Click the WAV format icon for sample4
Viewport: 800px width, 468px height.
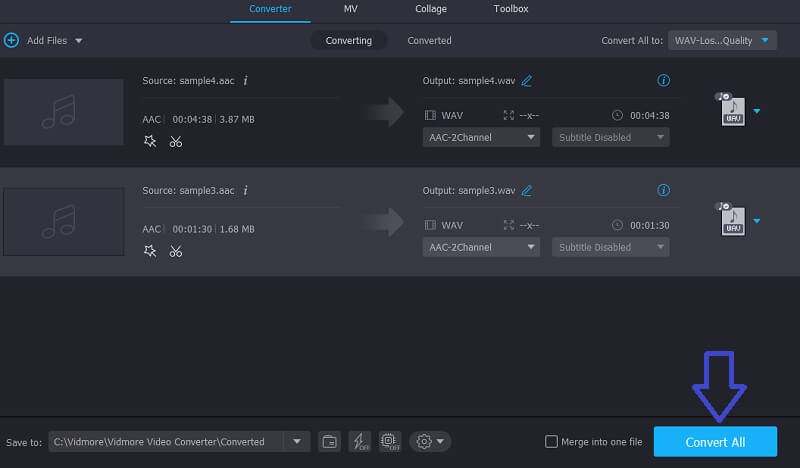(x=732, y=110)
